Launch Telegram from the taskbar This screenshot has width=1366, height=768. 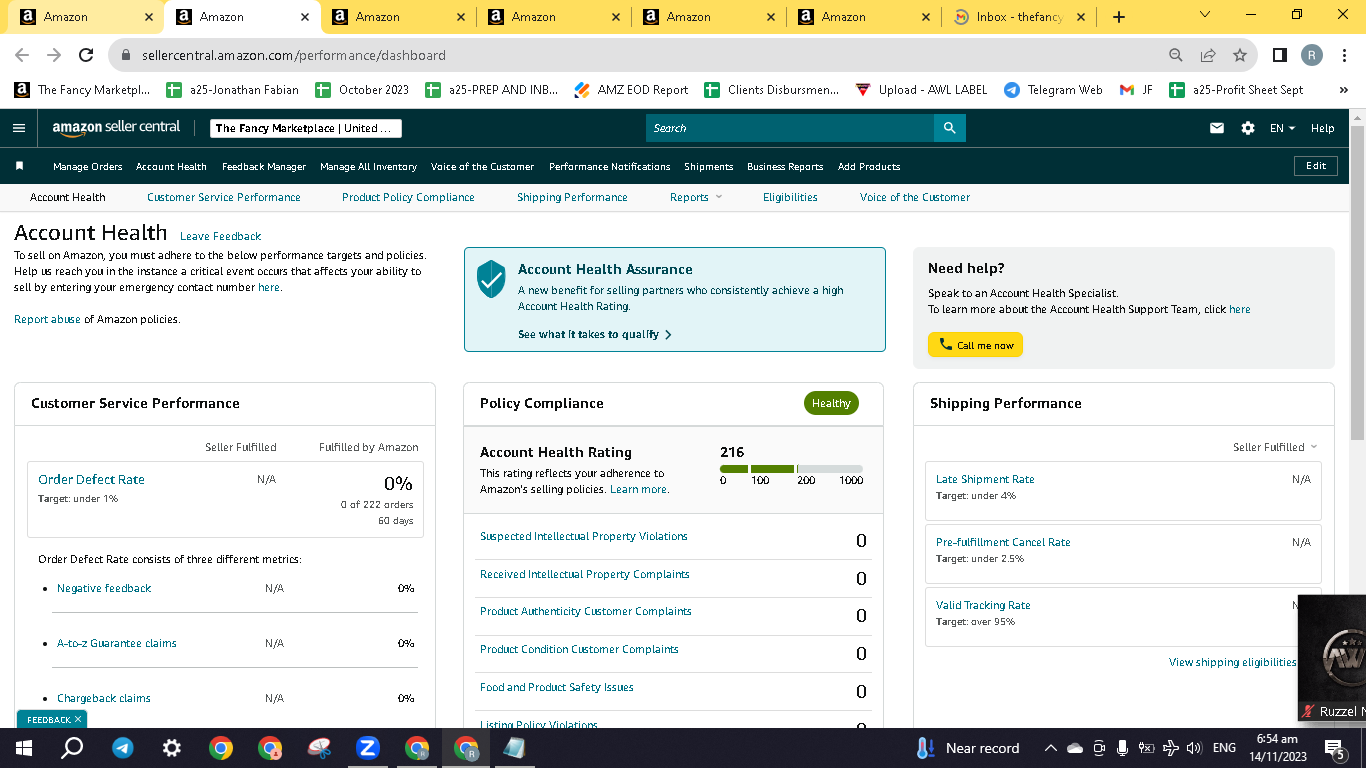pyautogui.click(x=123, y=748)
